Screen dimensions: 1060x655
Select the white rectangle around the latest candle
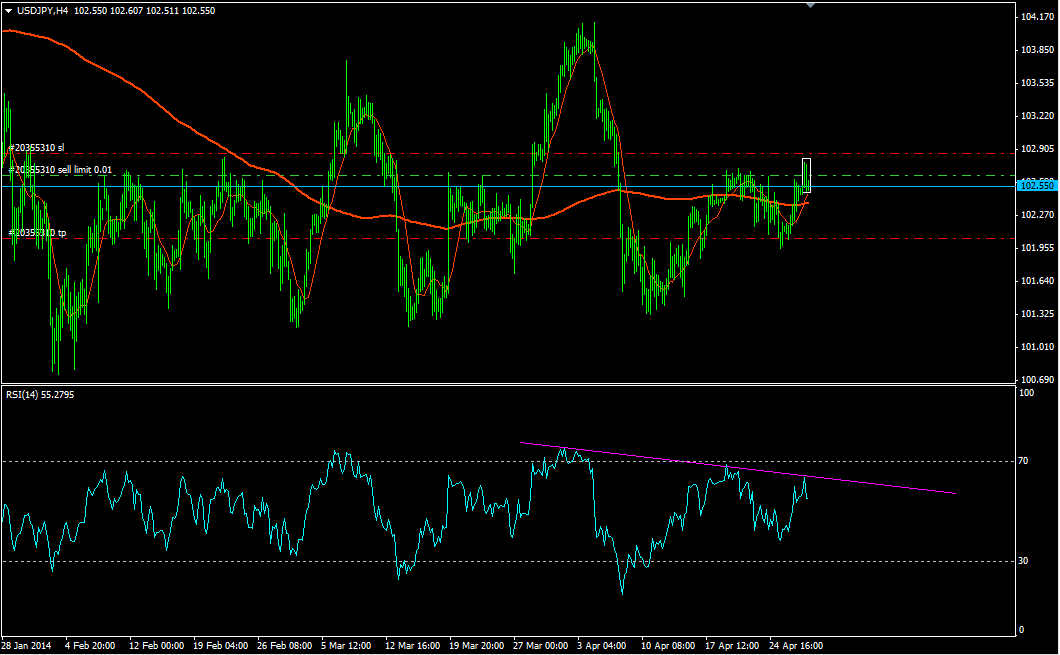[806, 176]
